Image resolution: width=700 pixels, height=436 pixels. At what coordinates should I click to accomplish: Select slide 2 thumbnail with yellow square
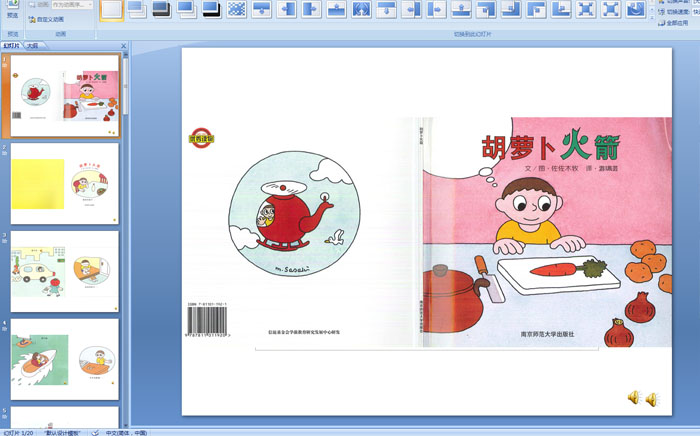[x=65, y=183]
